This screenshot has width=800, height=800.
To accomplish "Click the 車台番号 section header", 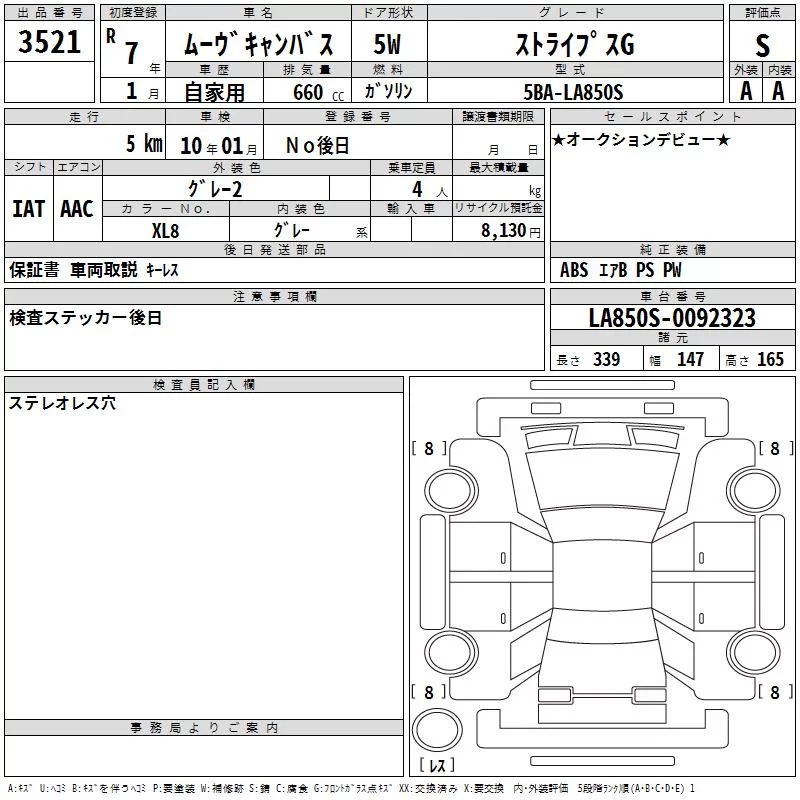I will [x=672, y=296].
